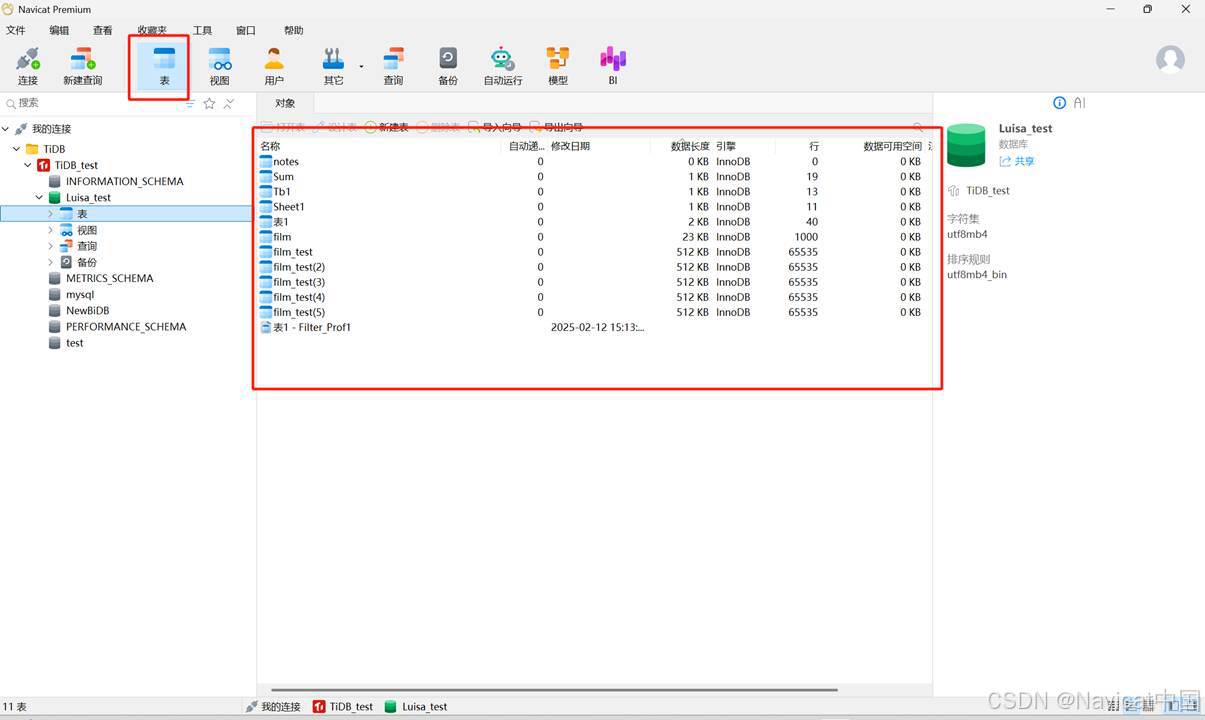The width and height of the screenshot is (1205, 720).
Task: Click the collapse-all icon next to the star
Action: pos(229,103)
